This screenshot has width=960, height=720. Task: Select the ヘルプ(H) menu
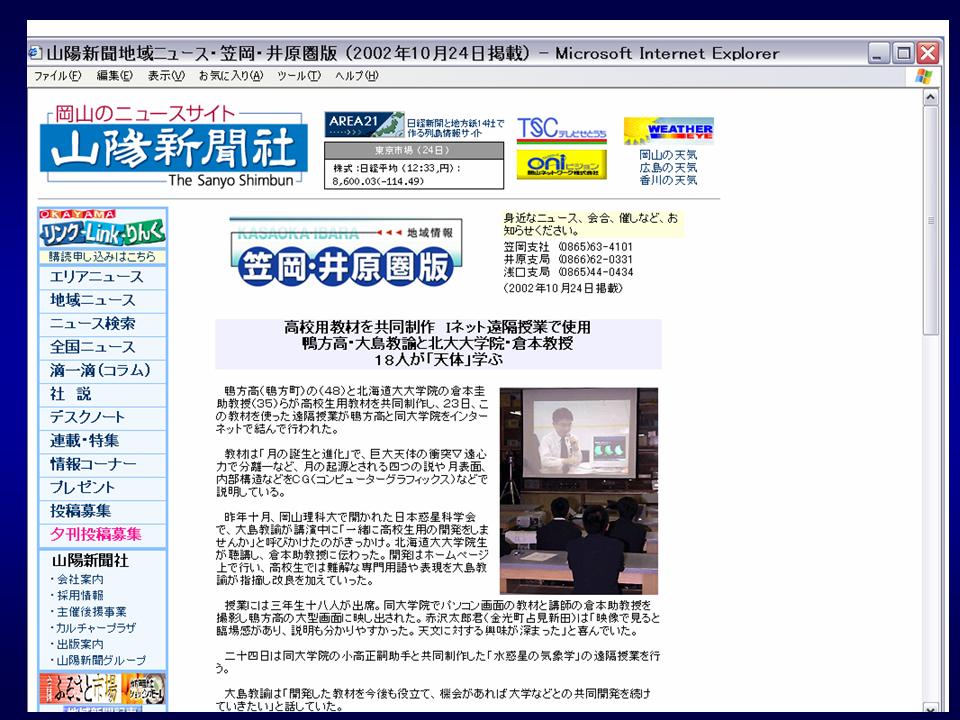357,76
